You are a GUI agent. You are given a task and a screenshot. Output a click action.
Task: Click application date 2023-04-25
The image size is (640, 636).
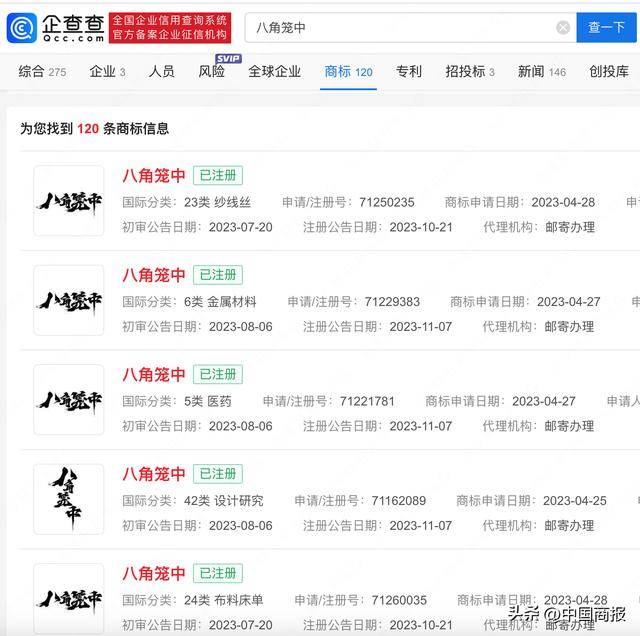(x=575, y=501)
